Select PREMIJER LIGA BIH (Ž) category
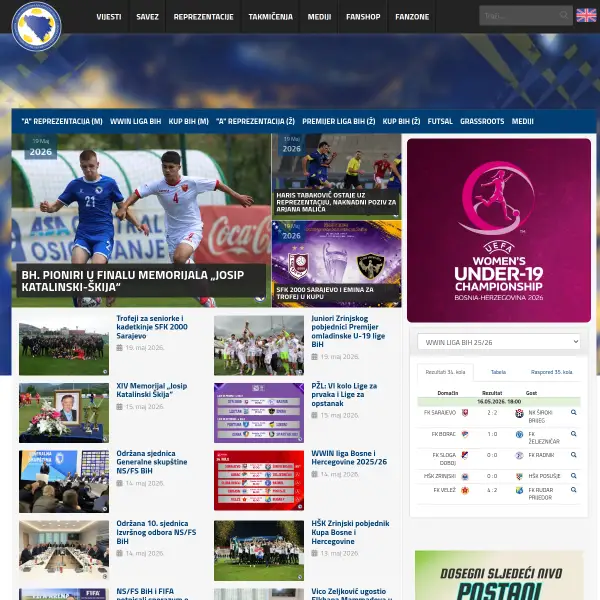 pyautogui.click(x=339, y=121)
